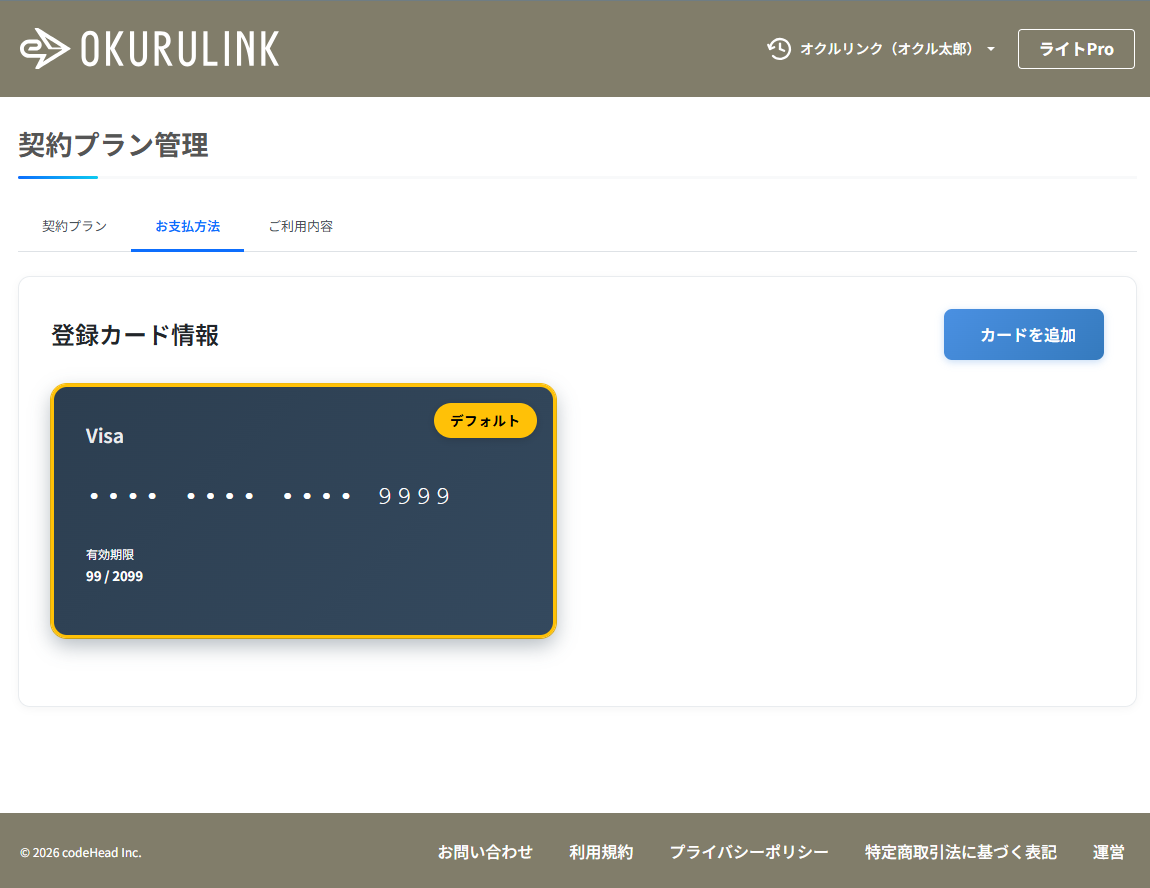The image size is (1150, 888).
Task: Click the ライトPro plan button
Action: tap(1076, 49)
